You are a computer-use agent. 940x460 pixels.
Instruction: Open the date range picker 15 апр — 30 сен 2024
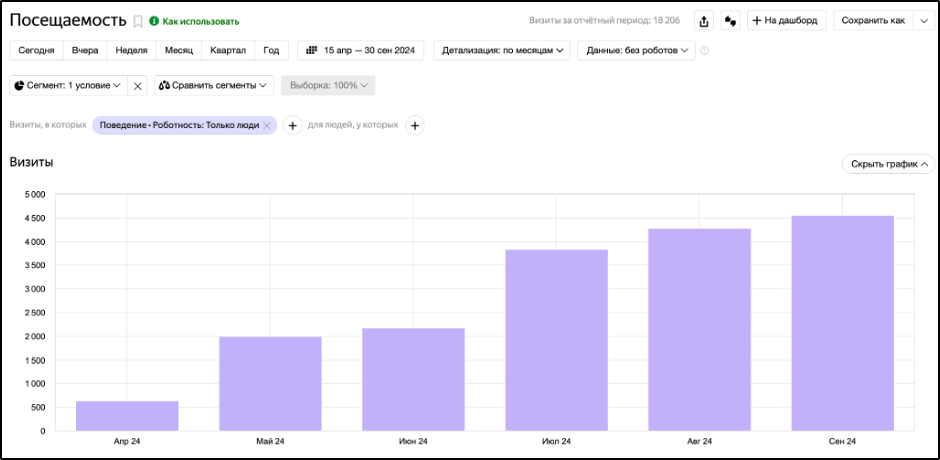pos(361,50)
